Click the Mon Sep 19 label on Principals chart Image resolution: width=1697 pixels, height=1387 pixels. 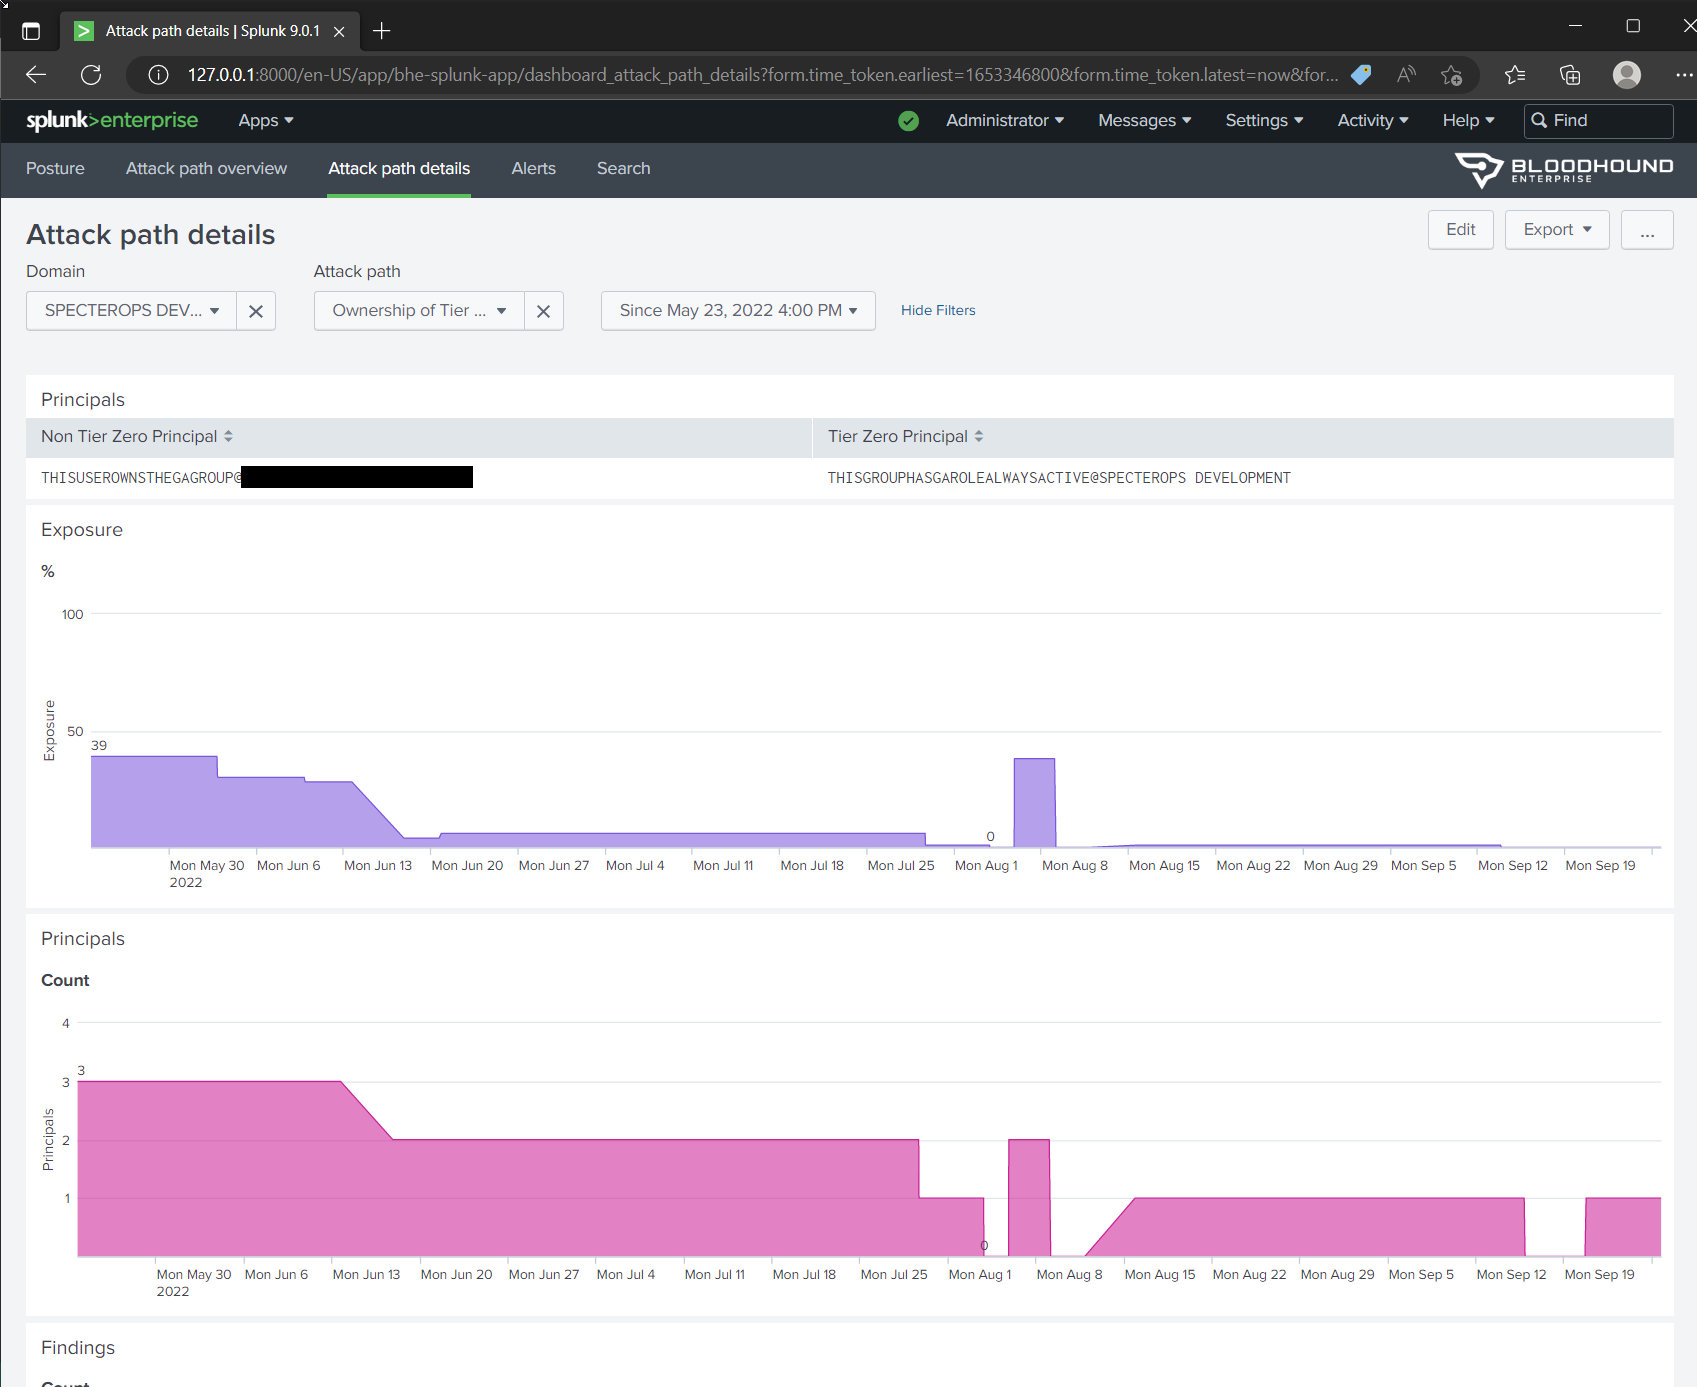[x=1599, y=1275]
